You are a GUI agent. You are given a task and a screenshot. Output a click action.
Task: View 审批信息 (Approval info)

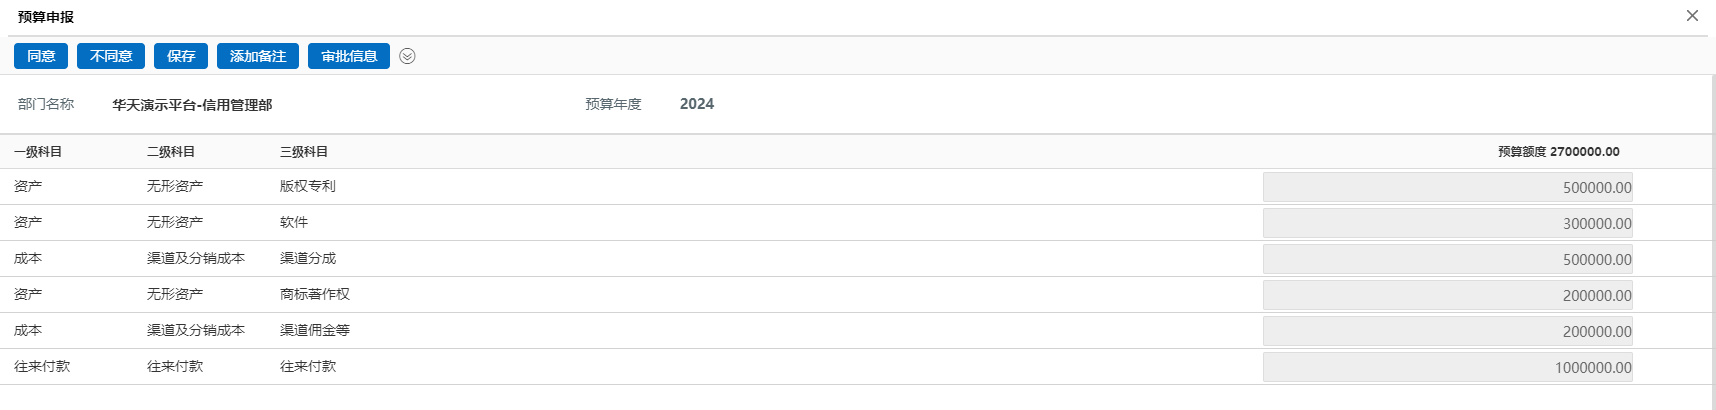point(349,56)
